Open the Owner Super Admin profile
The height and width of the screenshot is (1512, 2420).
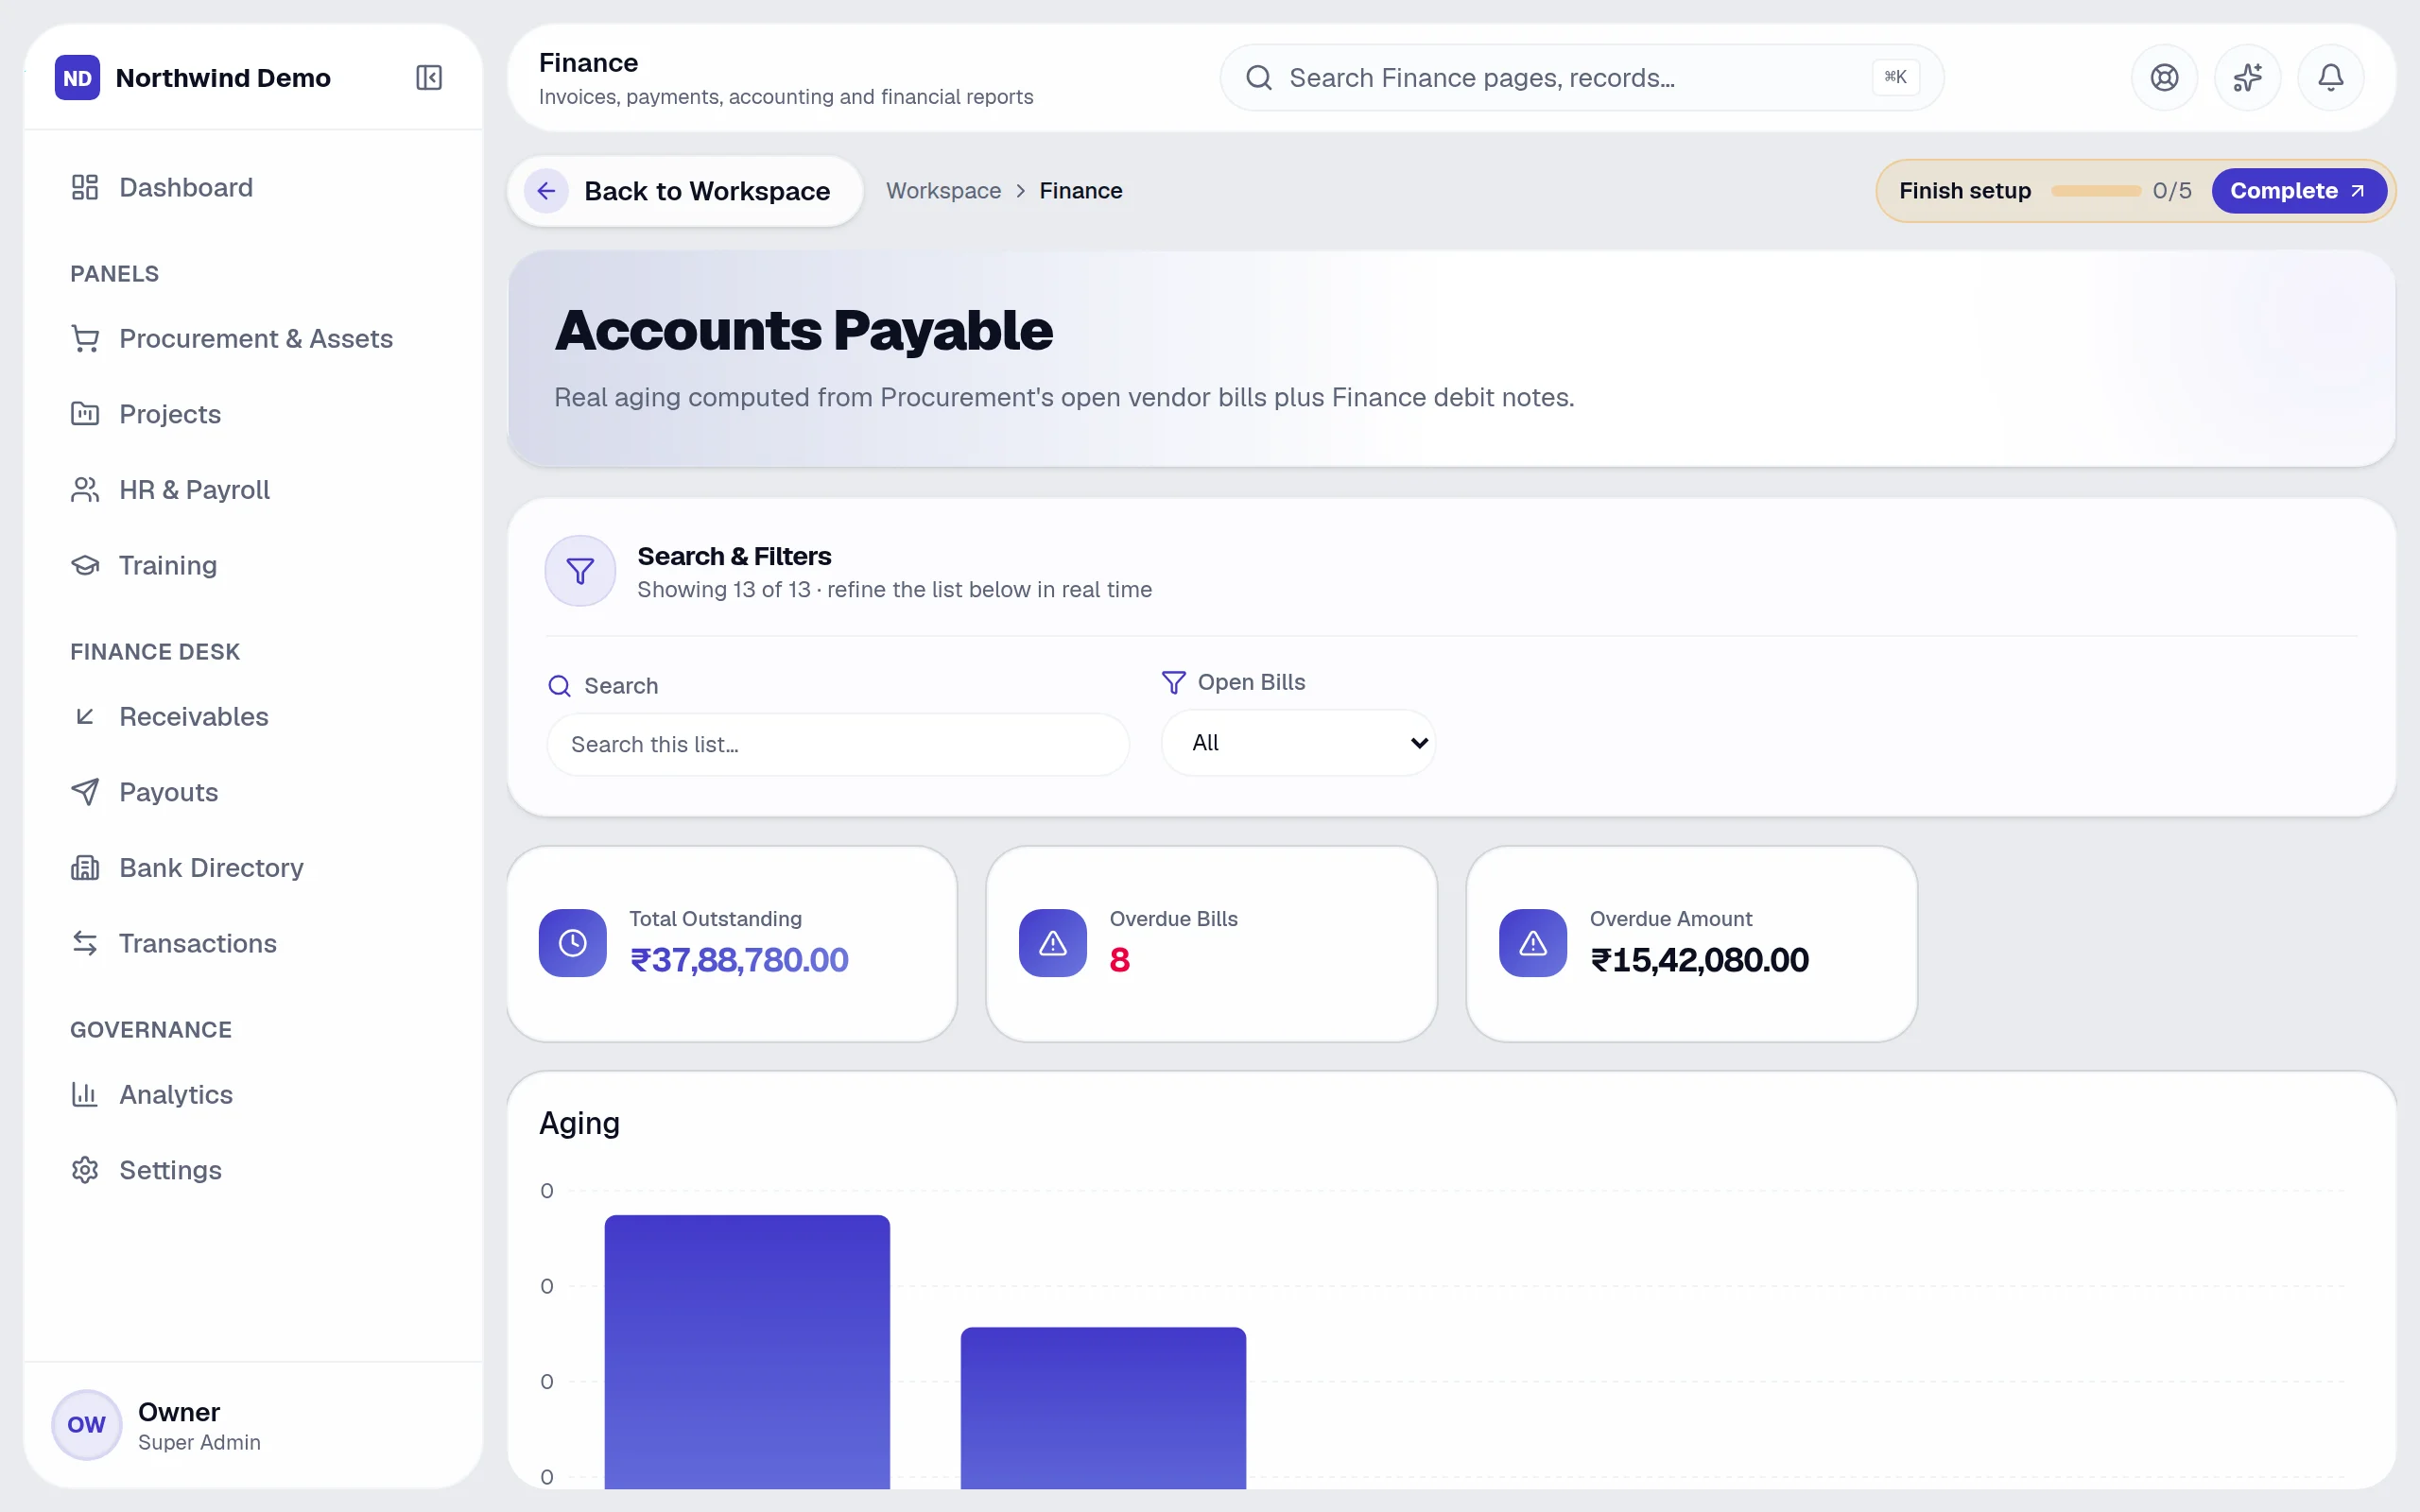254,1425
